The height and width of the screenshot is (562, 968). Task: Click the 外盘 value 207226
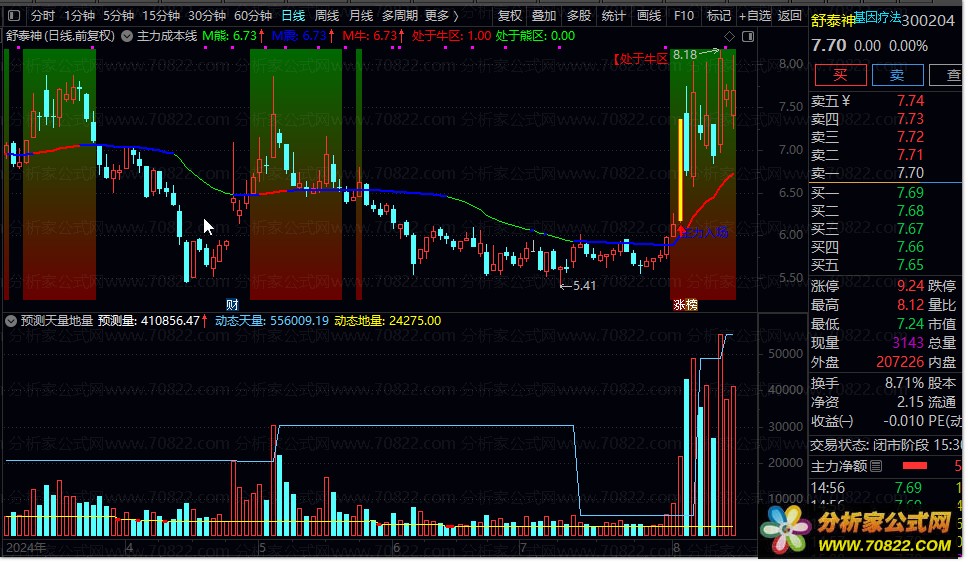(x=899, y=362)
